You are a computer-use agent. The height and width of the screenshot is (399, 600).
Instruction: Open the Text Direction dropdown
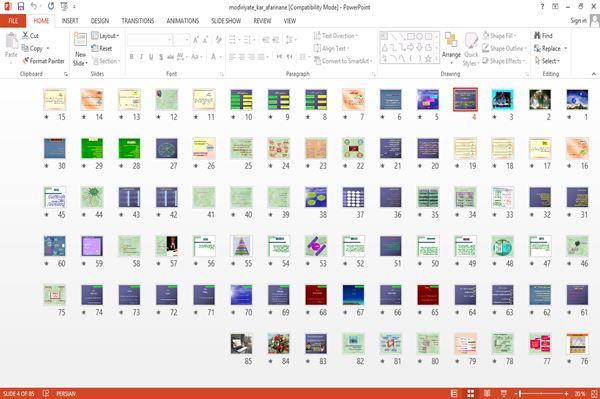336,36
